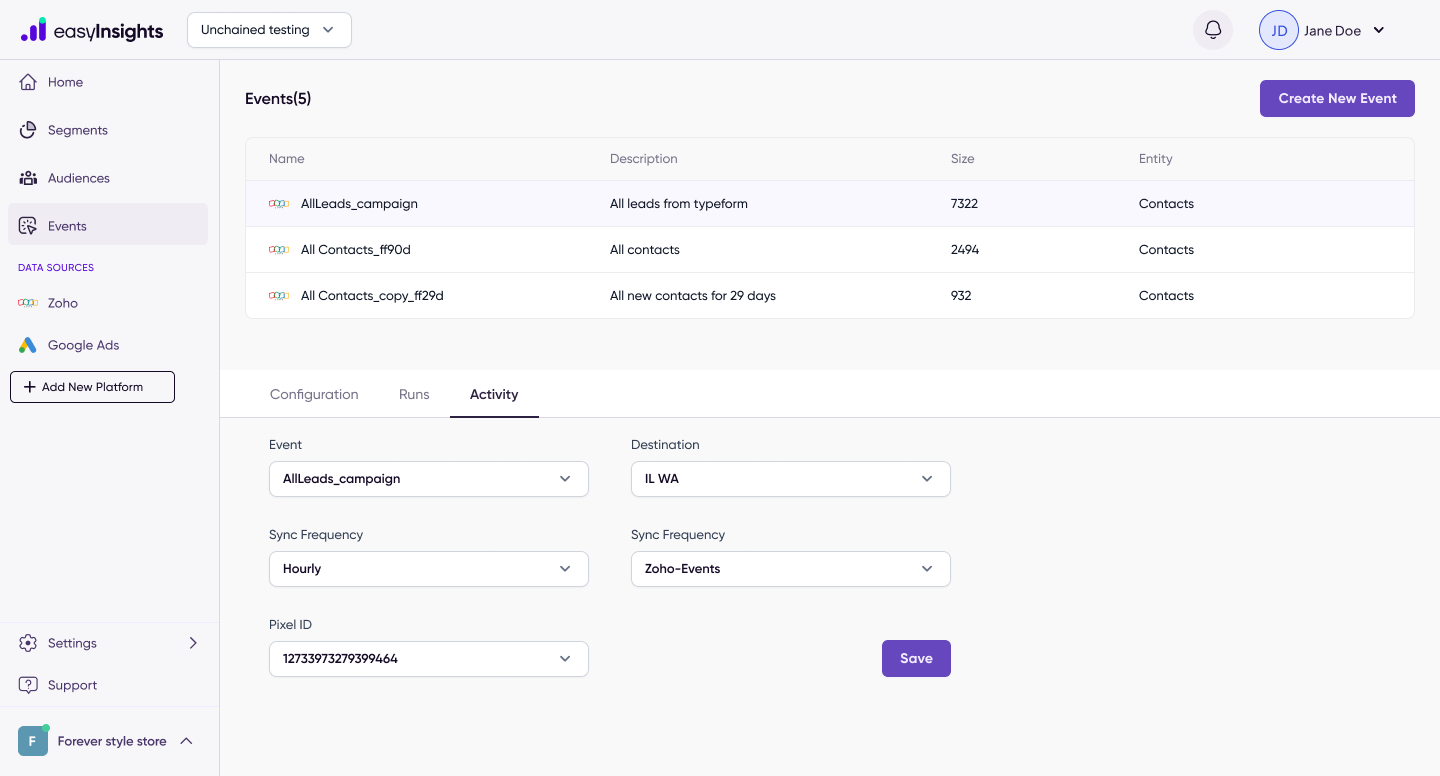The image size is (1440, 776).
Task: Open Support via its help icon
Action: [x=28, y=685]
